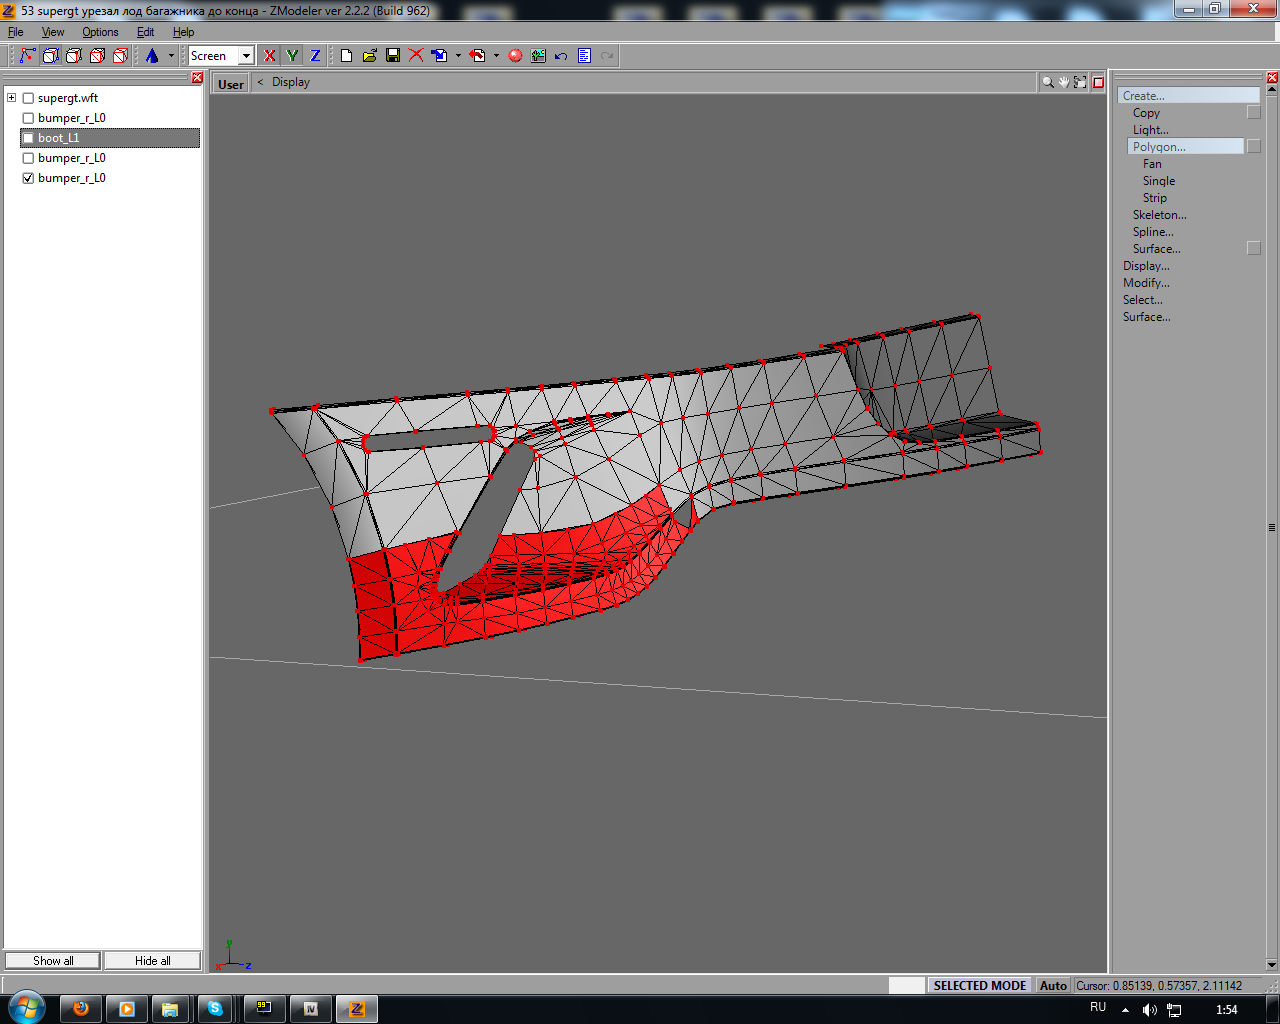
Task: Enable the boot_L1 object checkbox
Action: click(x=28, y=138)
